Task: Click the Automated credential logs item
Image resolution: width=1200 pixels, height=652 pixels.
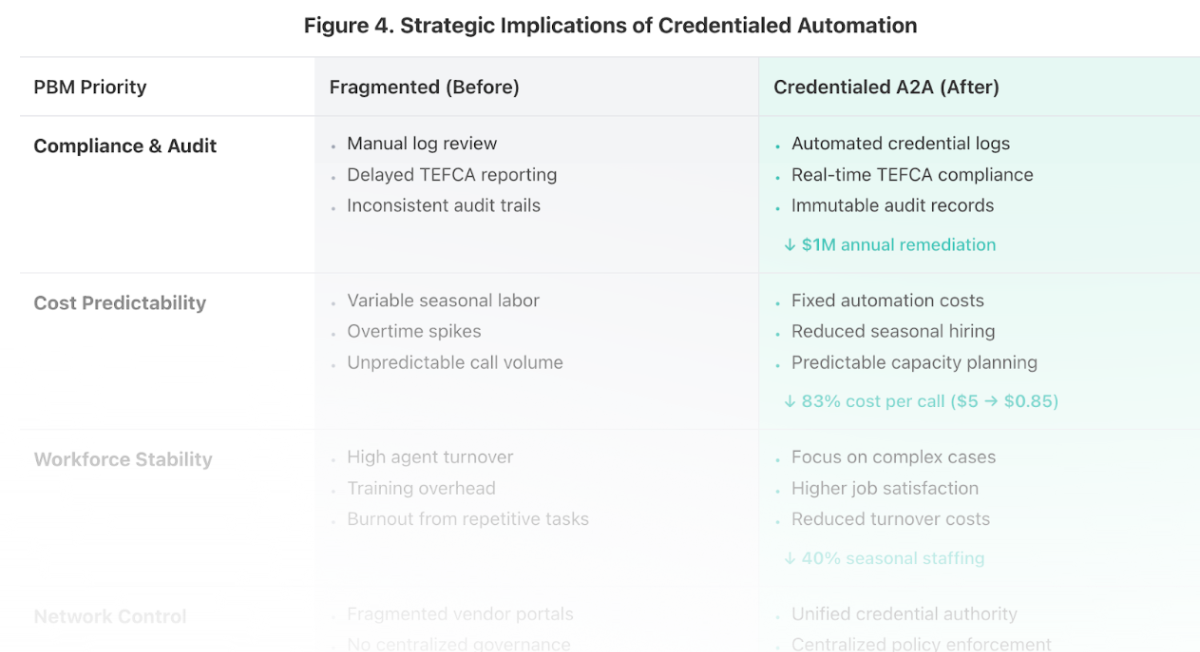Action: tap(900, 144)
